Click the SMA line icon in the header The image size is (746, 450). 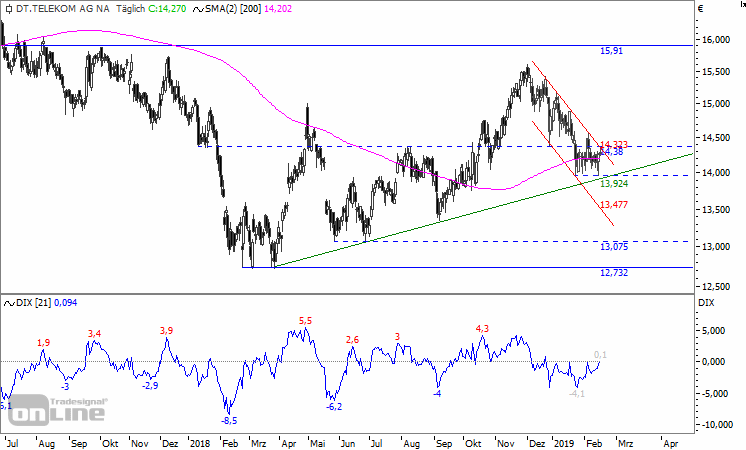(x=198, y=9)
